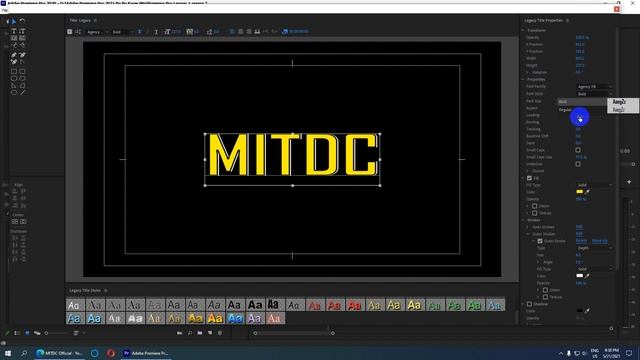Click Show Background Video icon

285,31
